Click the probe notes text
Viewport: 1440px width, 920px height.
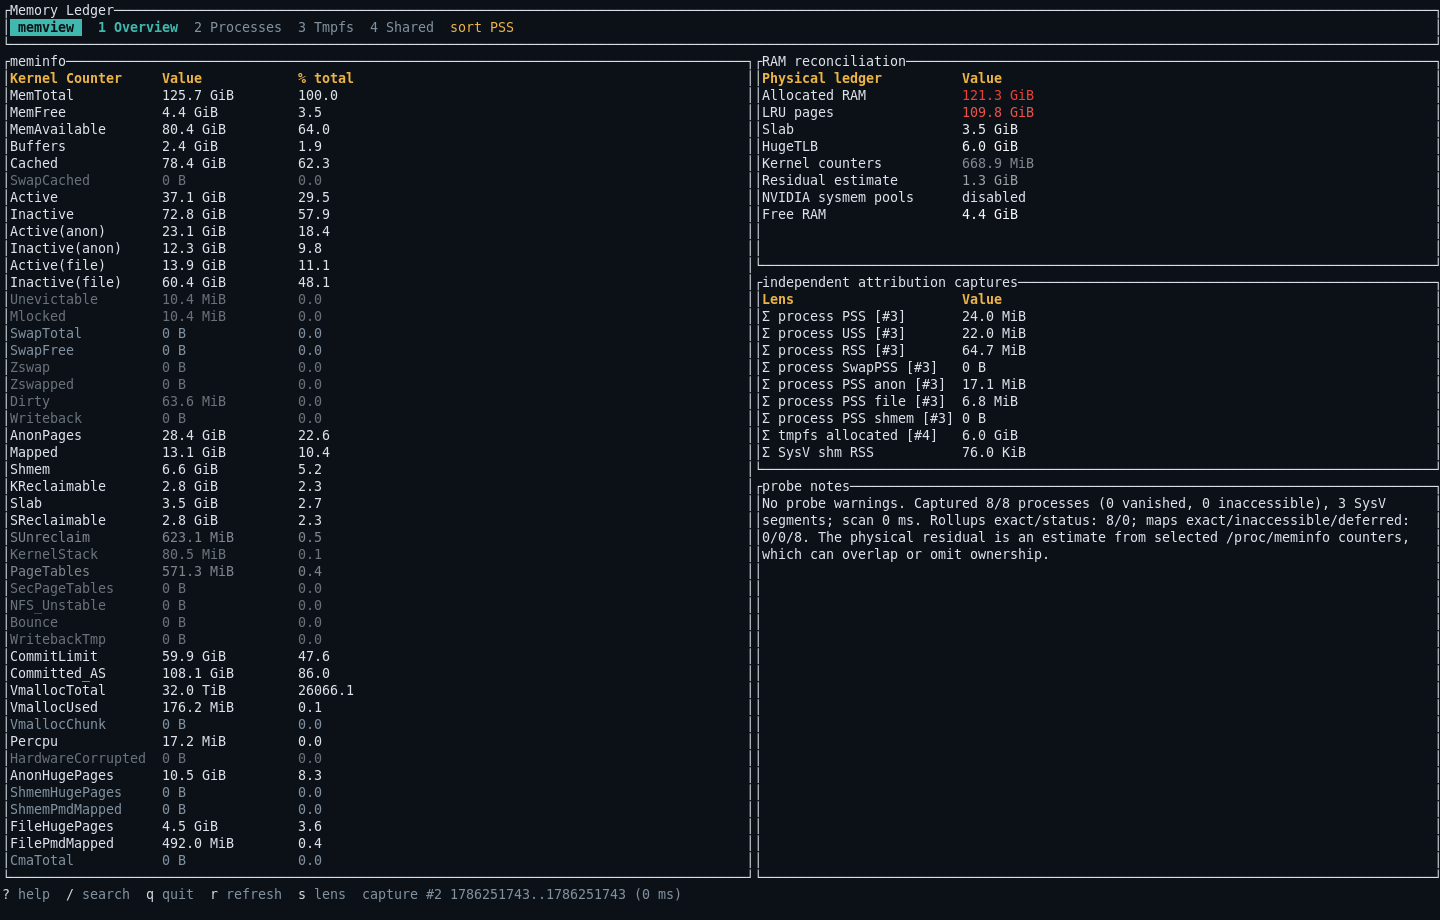1086,529
